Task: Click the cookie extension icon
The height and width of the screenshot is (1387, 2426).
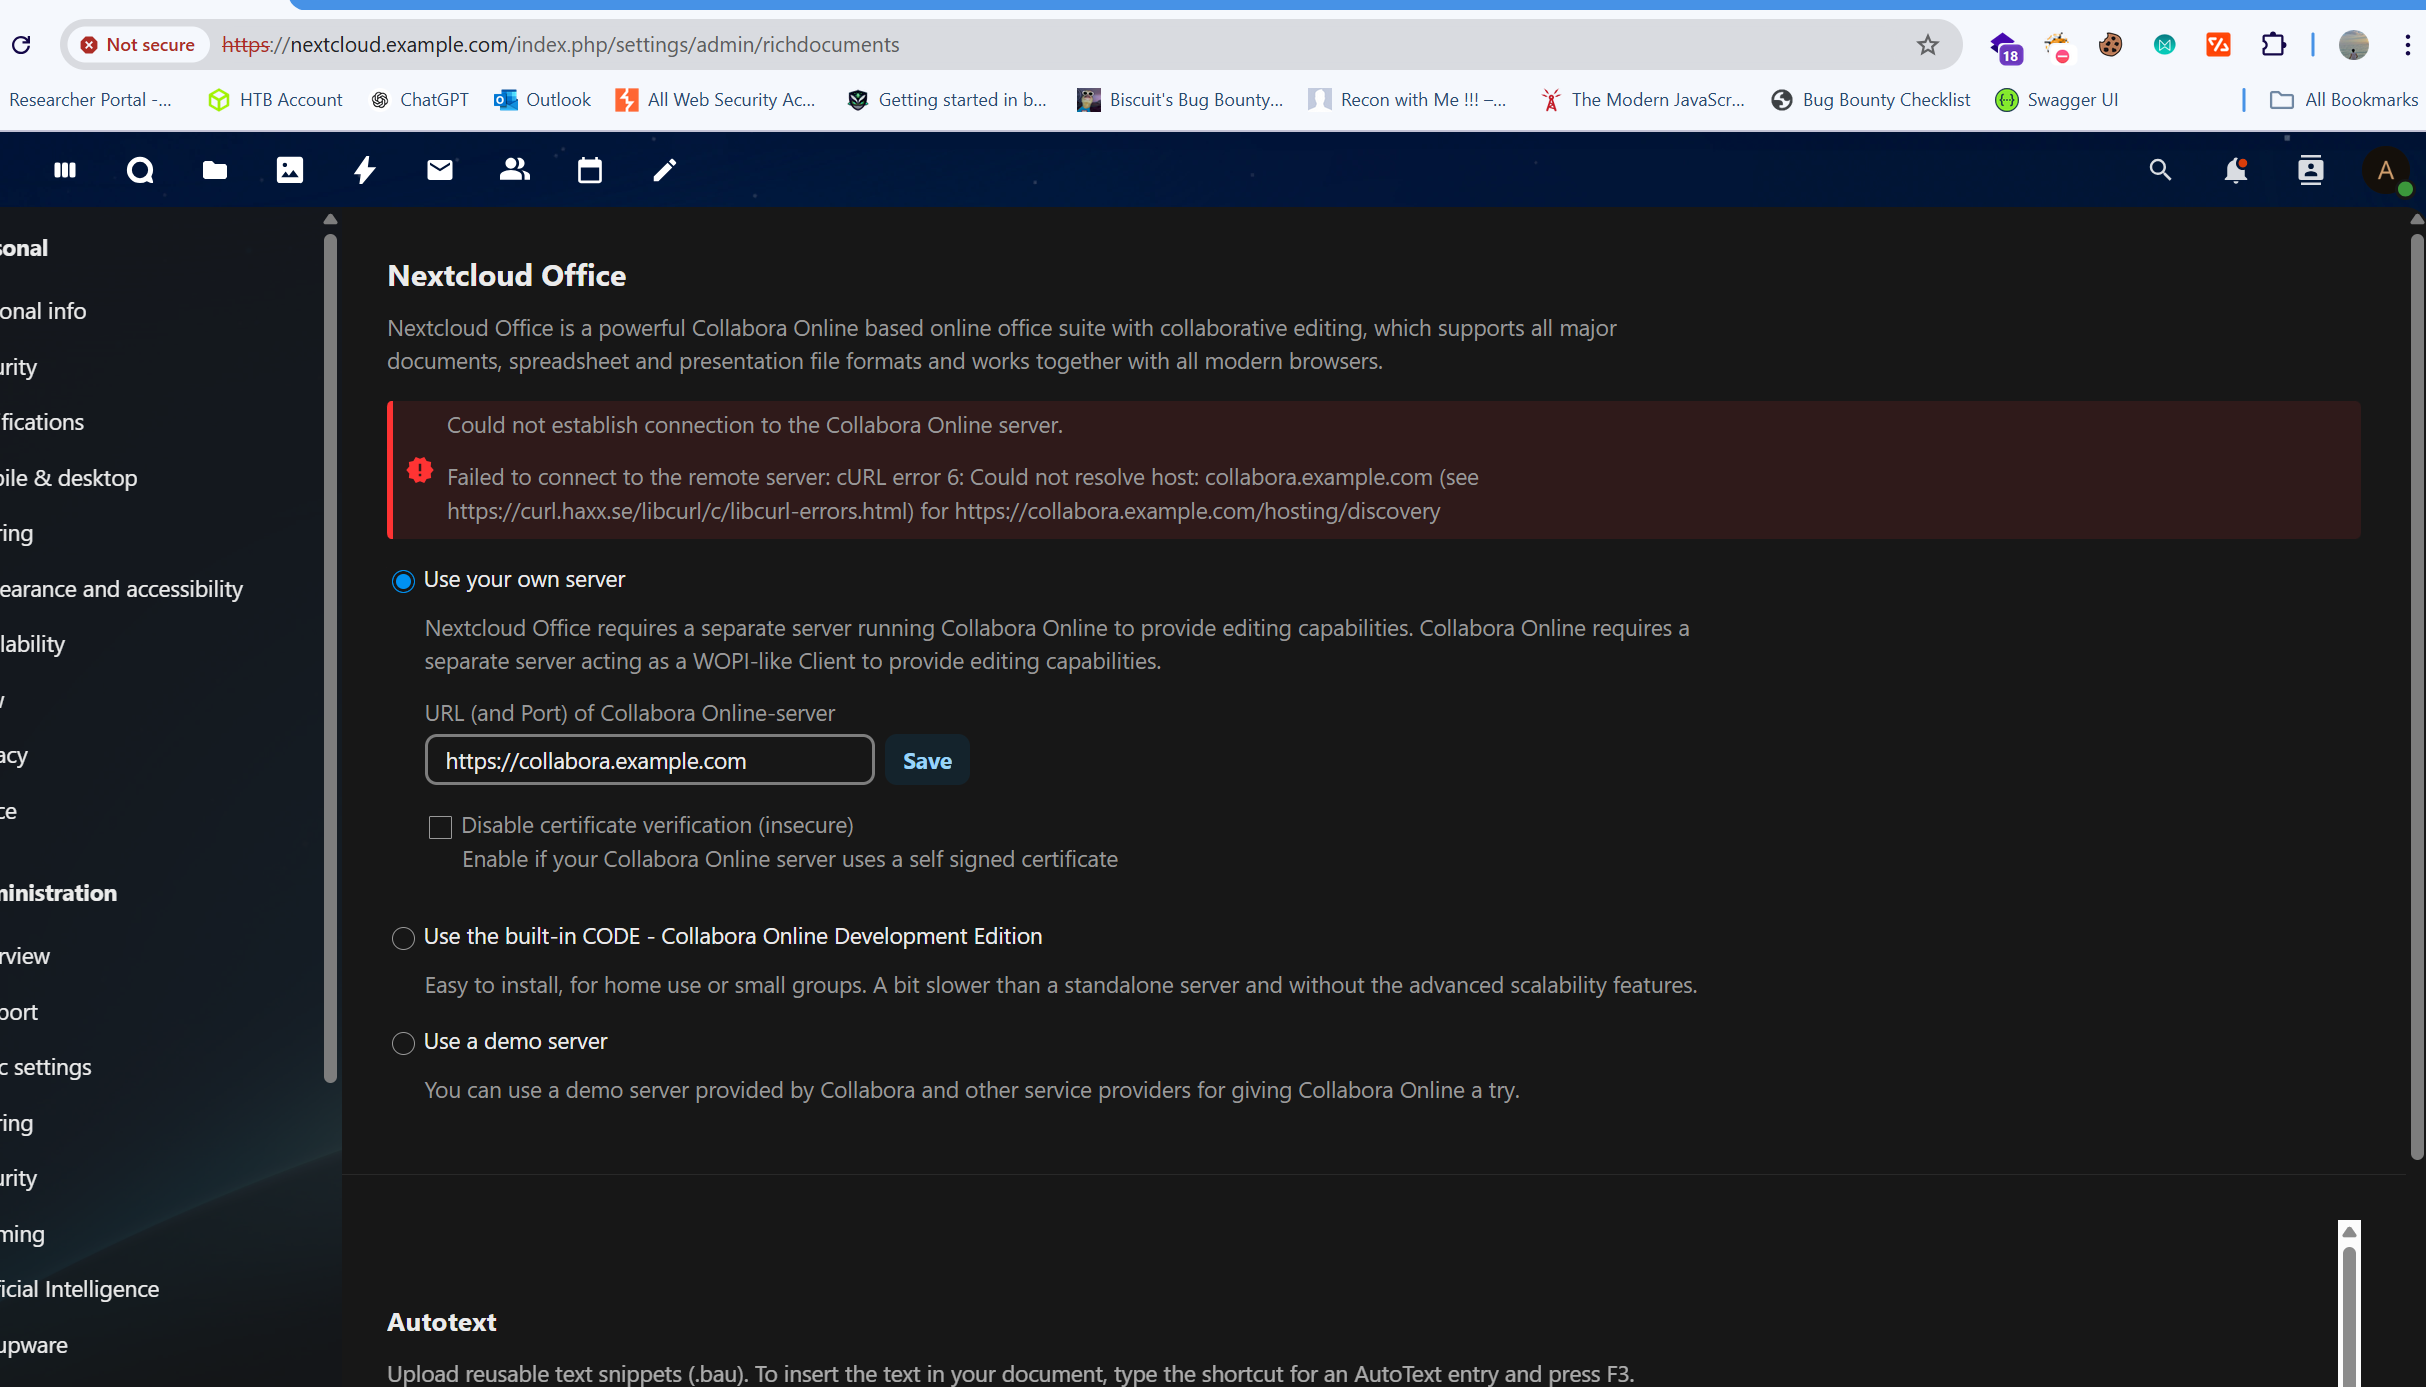Action: (2111, 45)
